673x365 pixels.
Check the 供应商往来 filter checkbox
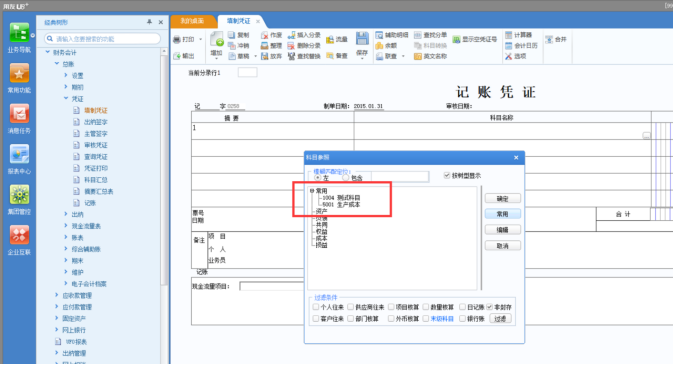(x=351, y=307)
